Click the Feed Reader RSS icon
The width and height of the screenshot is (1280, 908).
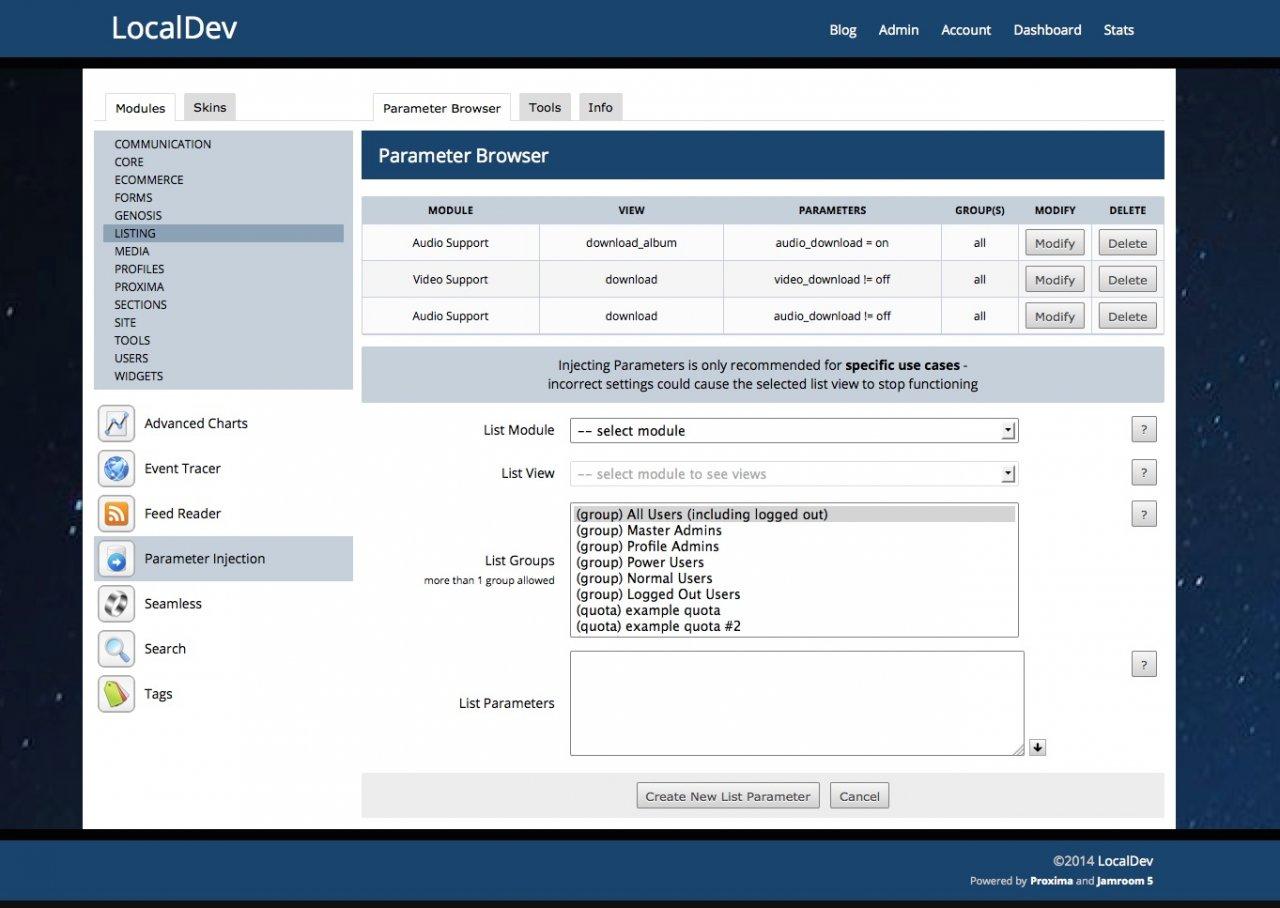(x=116, y=514)
